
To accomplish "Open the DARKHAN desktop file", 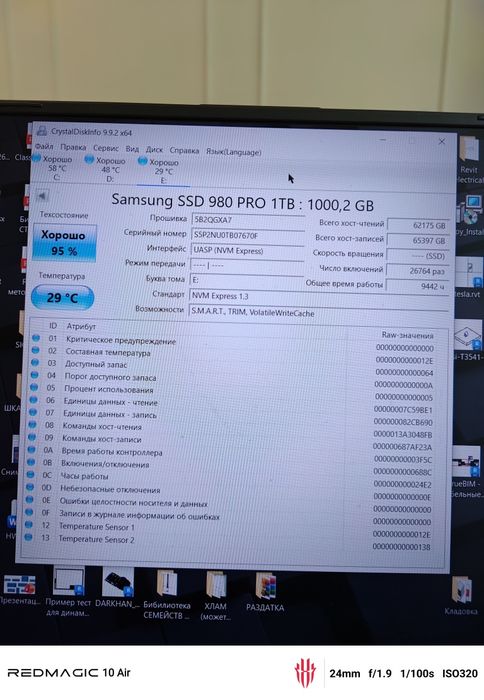I will click(117, 588).
